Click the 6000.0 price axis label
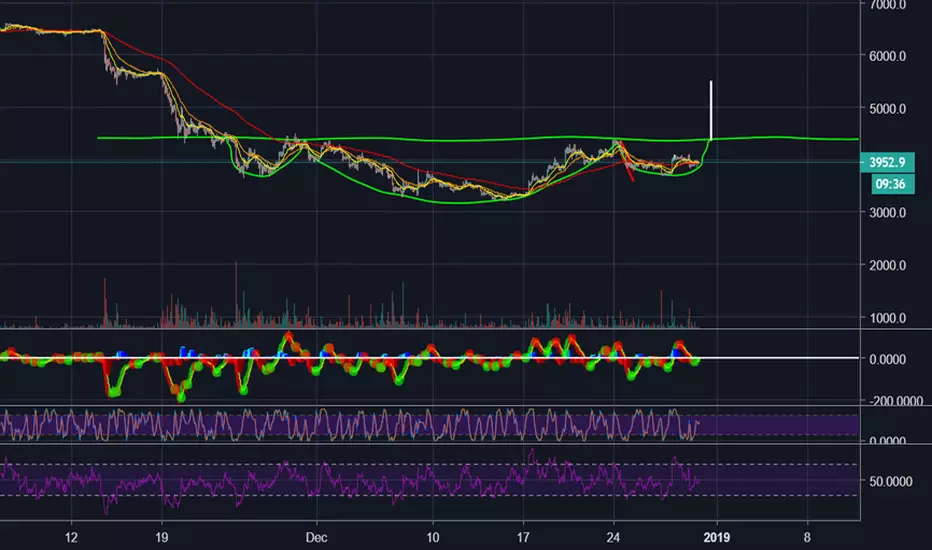 pyautogui.click(x=887, y=56)
